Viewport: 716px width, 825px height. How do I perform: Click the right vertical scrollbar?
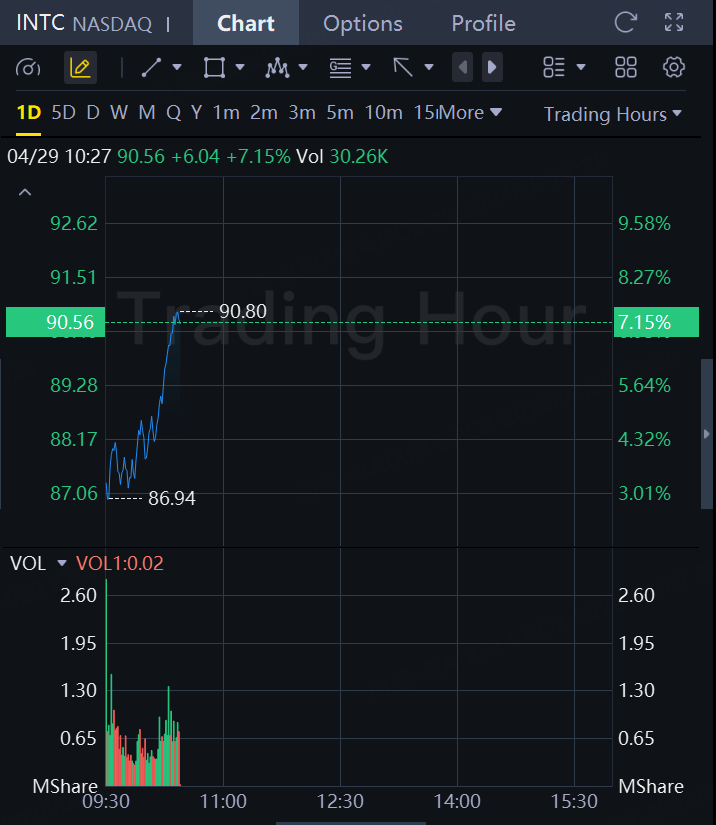point(707,434)
